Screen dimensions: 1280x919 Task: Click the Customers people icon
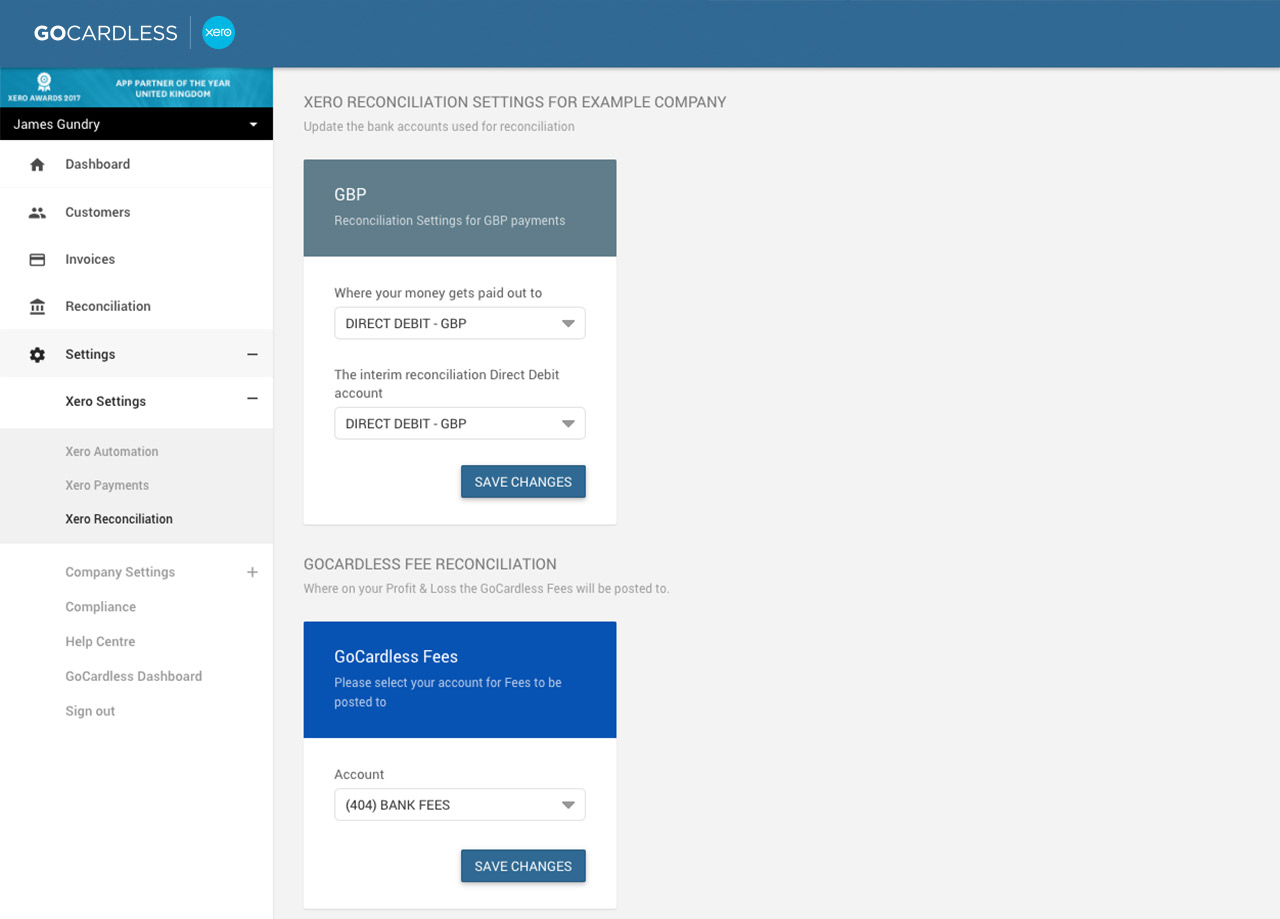[x=37, y=212]
